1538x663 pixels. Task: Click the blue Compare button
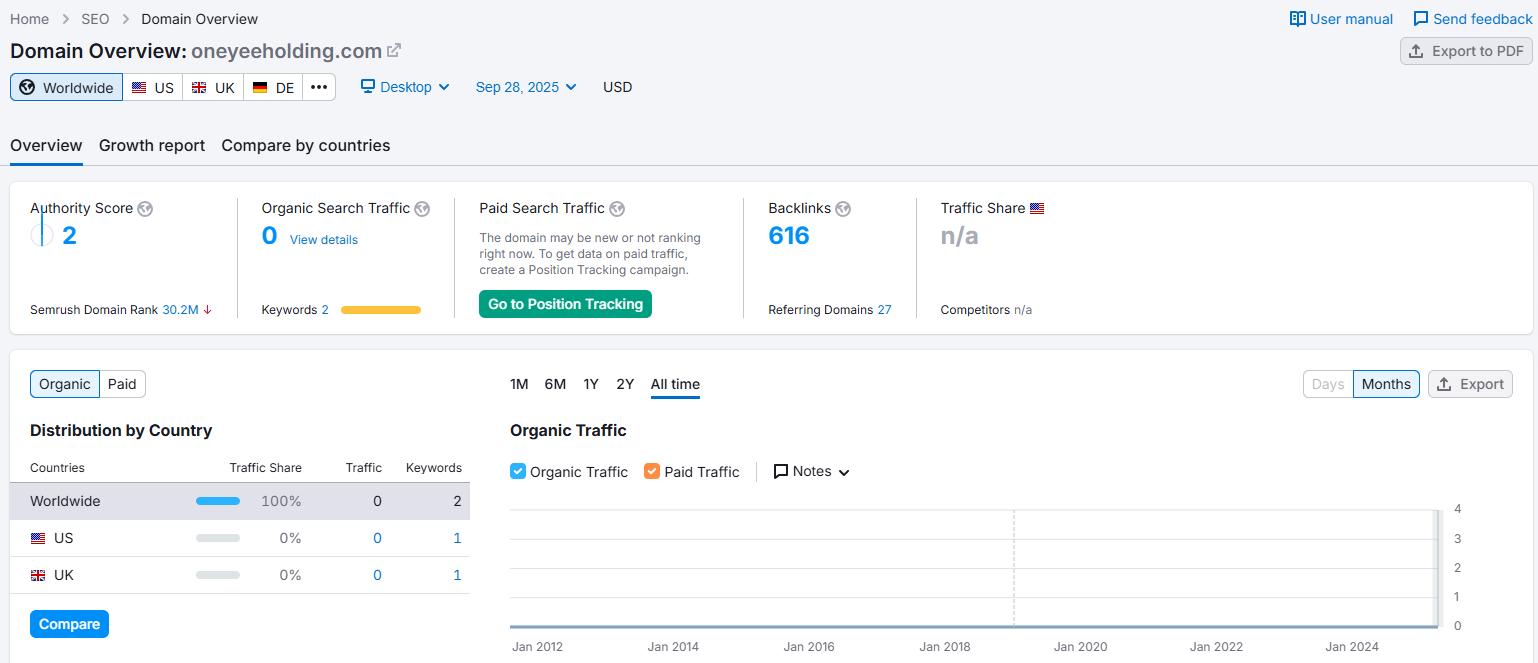click(x=69, y=624)
